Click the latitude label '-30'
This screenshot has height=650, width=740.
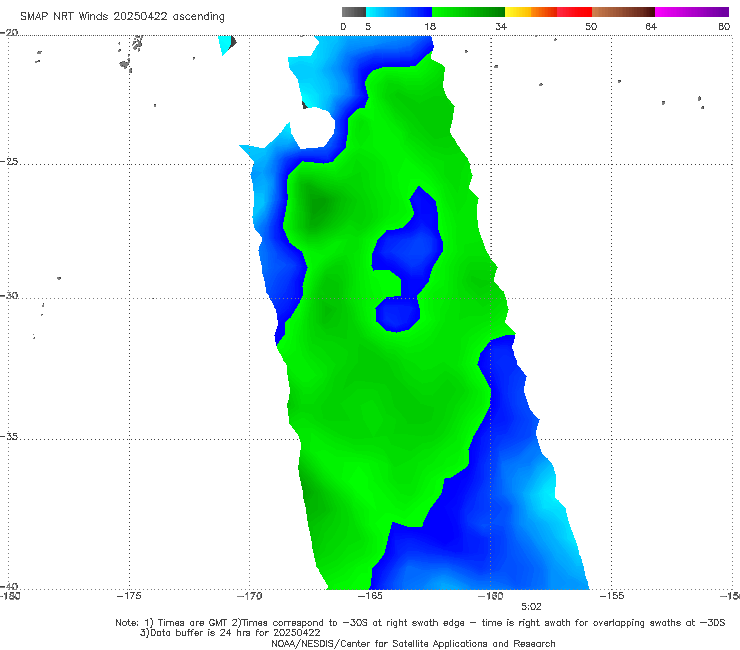[9, 295]
